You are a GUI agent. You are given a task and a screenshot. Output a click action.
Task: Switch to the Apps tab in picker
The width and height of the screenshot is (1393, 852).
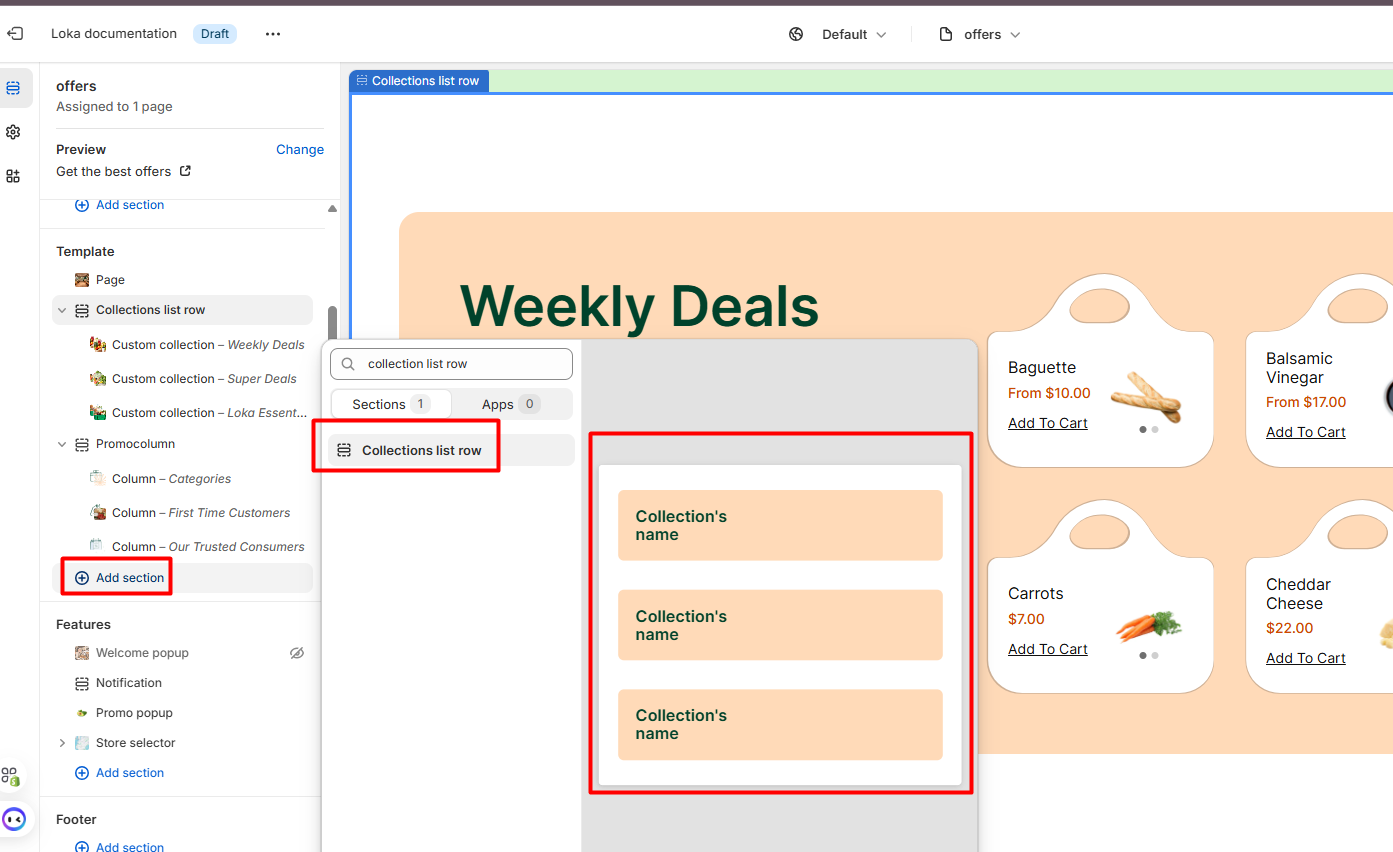[511, 404]
